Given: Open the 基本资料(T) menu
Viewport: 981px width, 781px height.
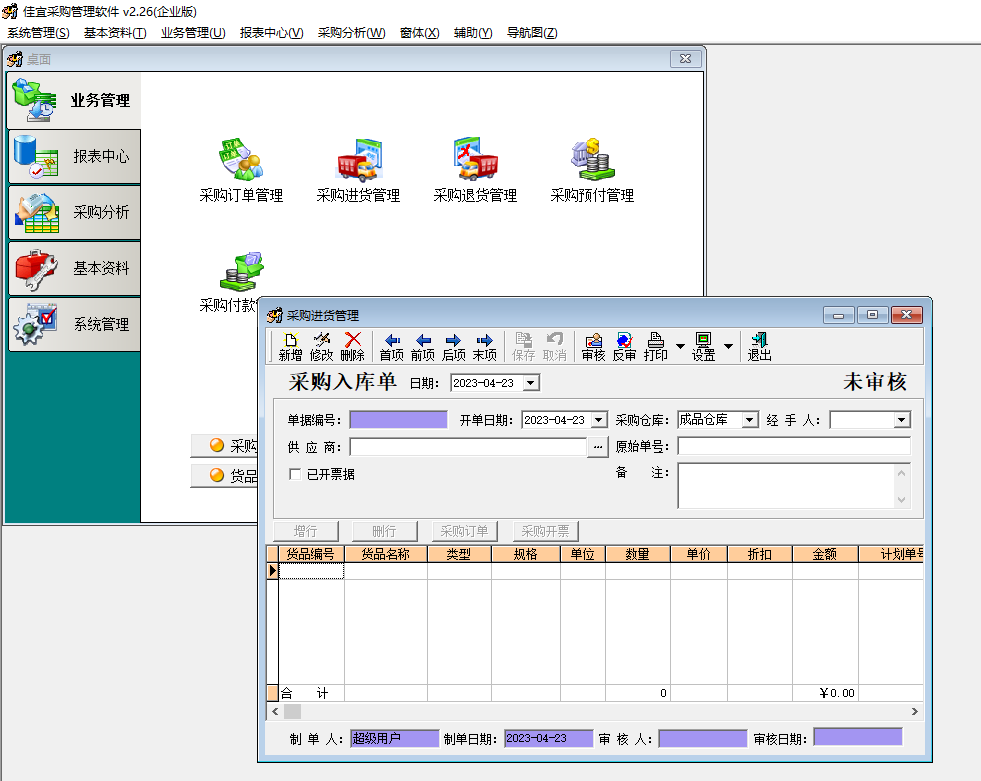Looking at the screenshot, I should pos(115,33).
